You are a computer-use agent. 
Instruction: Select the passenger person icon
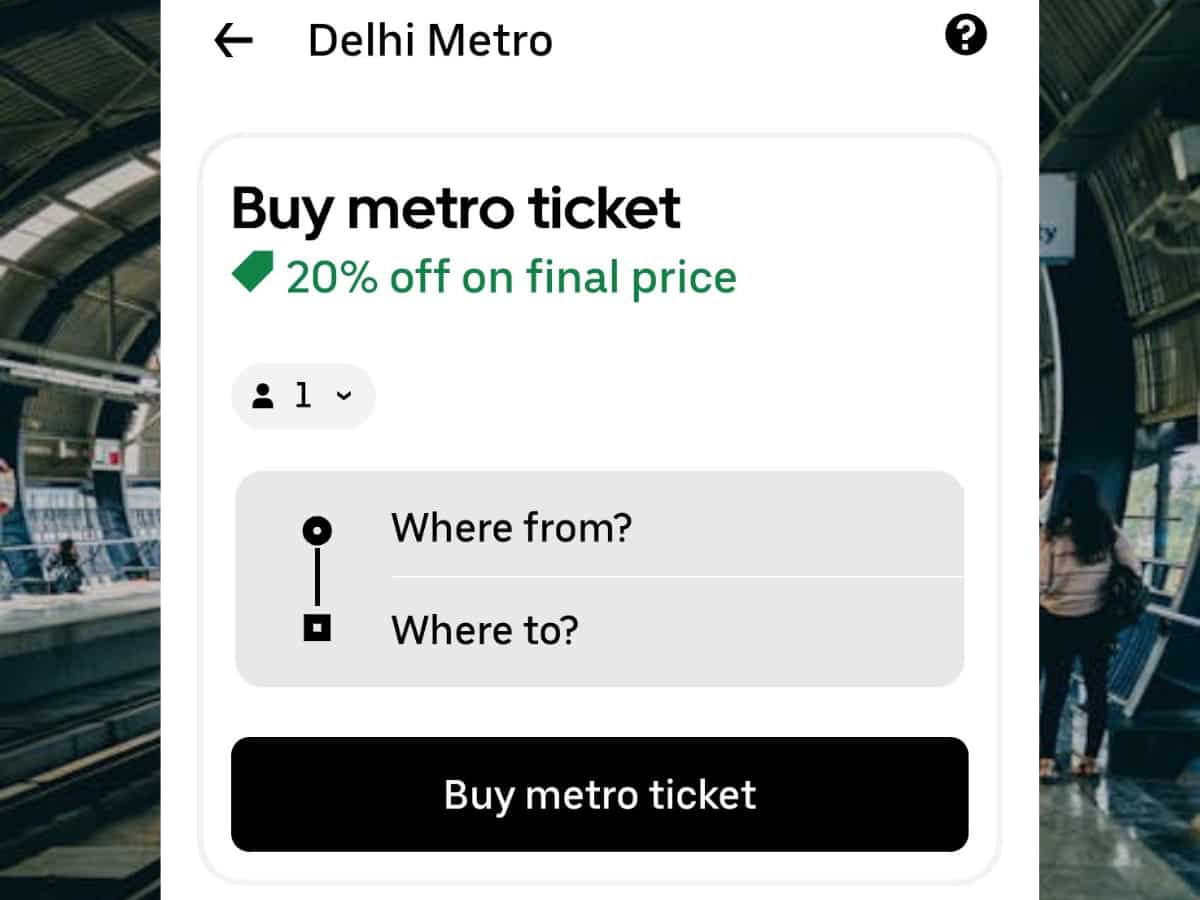[263, 396]
